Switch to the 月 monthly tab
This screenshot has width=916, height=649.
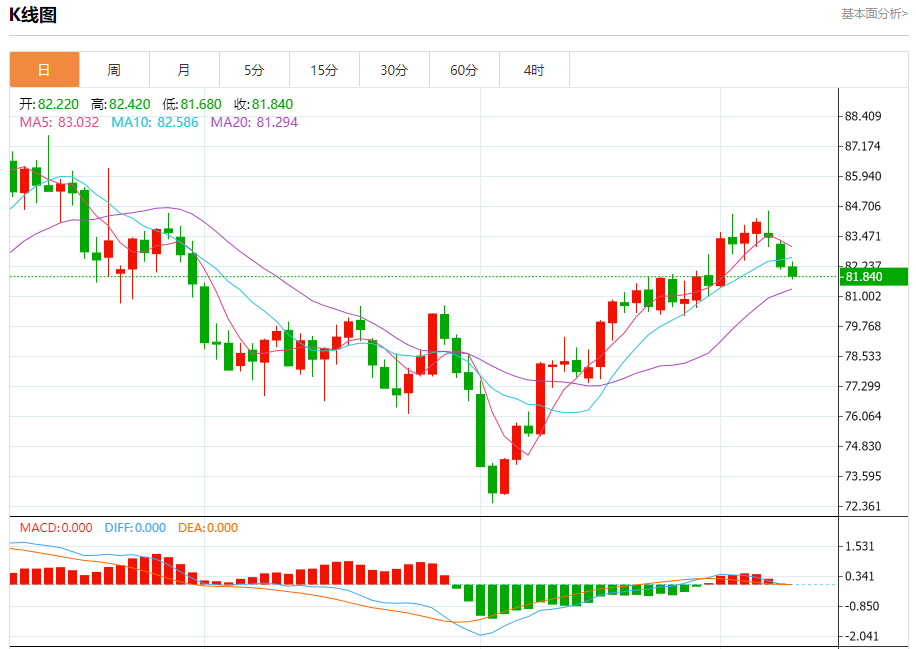point(184,70)
